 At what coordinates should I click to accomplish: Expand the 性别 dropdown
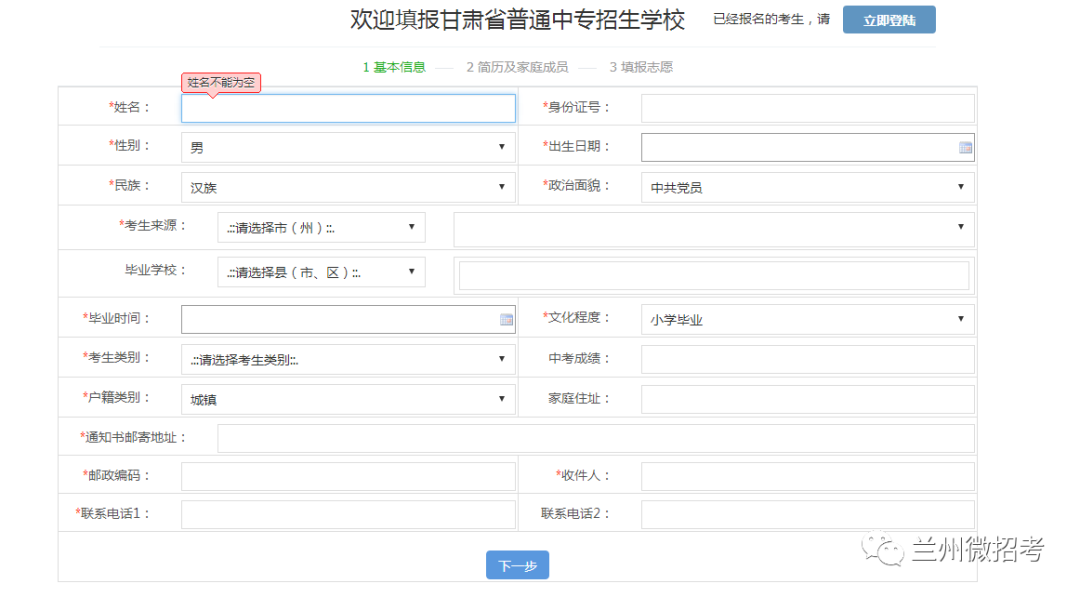[x=348, y=147]
